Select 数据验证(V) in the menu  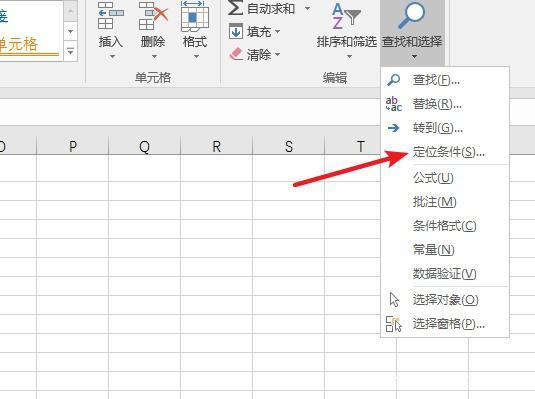pos(445,274)
